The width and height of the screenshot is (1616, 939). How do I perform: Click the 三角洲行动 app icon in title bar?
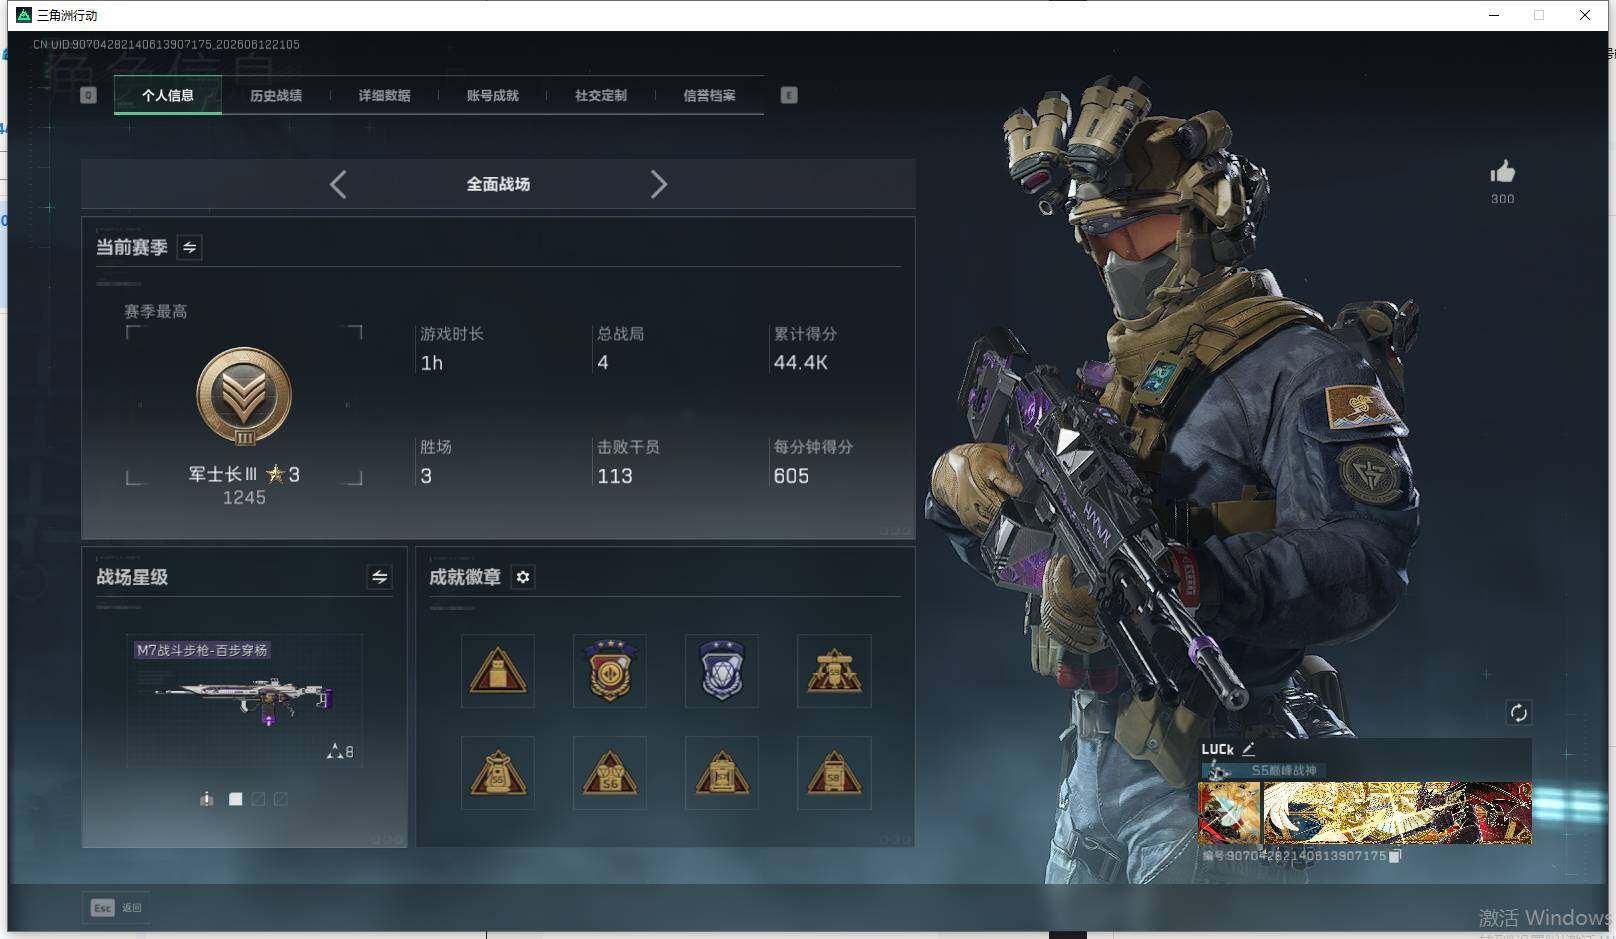tap(24, 15)
